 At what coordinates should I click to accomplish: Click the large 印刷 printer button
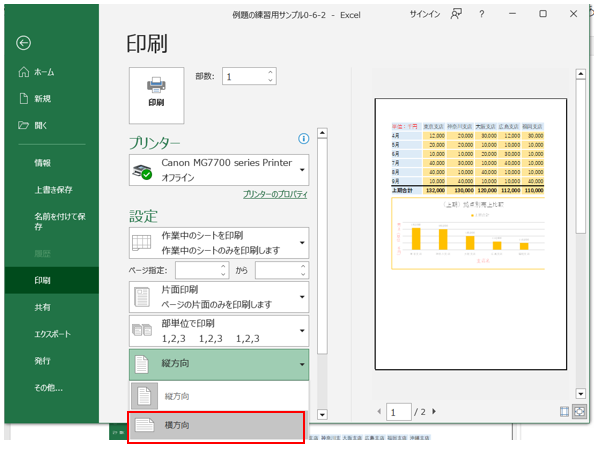pyautogui.click(x=156, y=92)
